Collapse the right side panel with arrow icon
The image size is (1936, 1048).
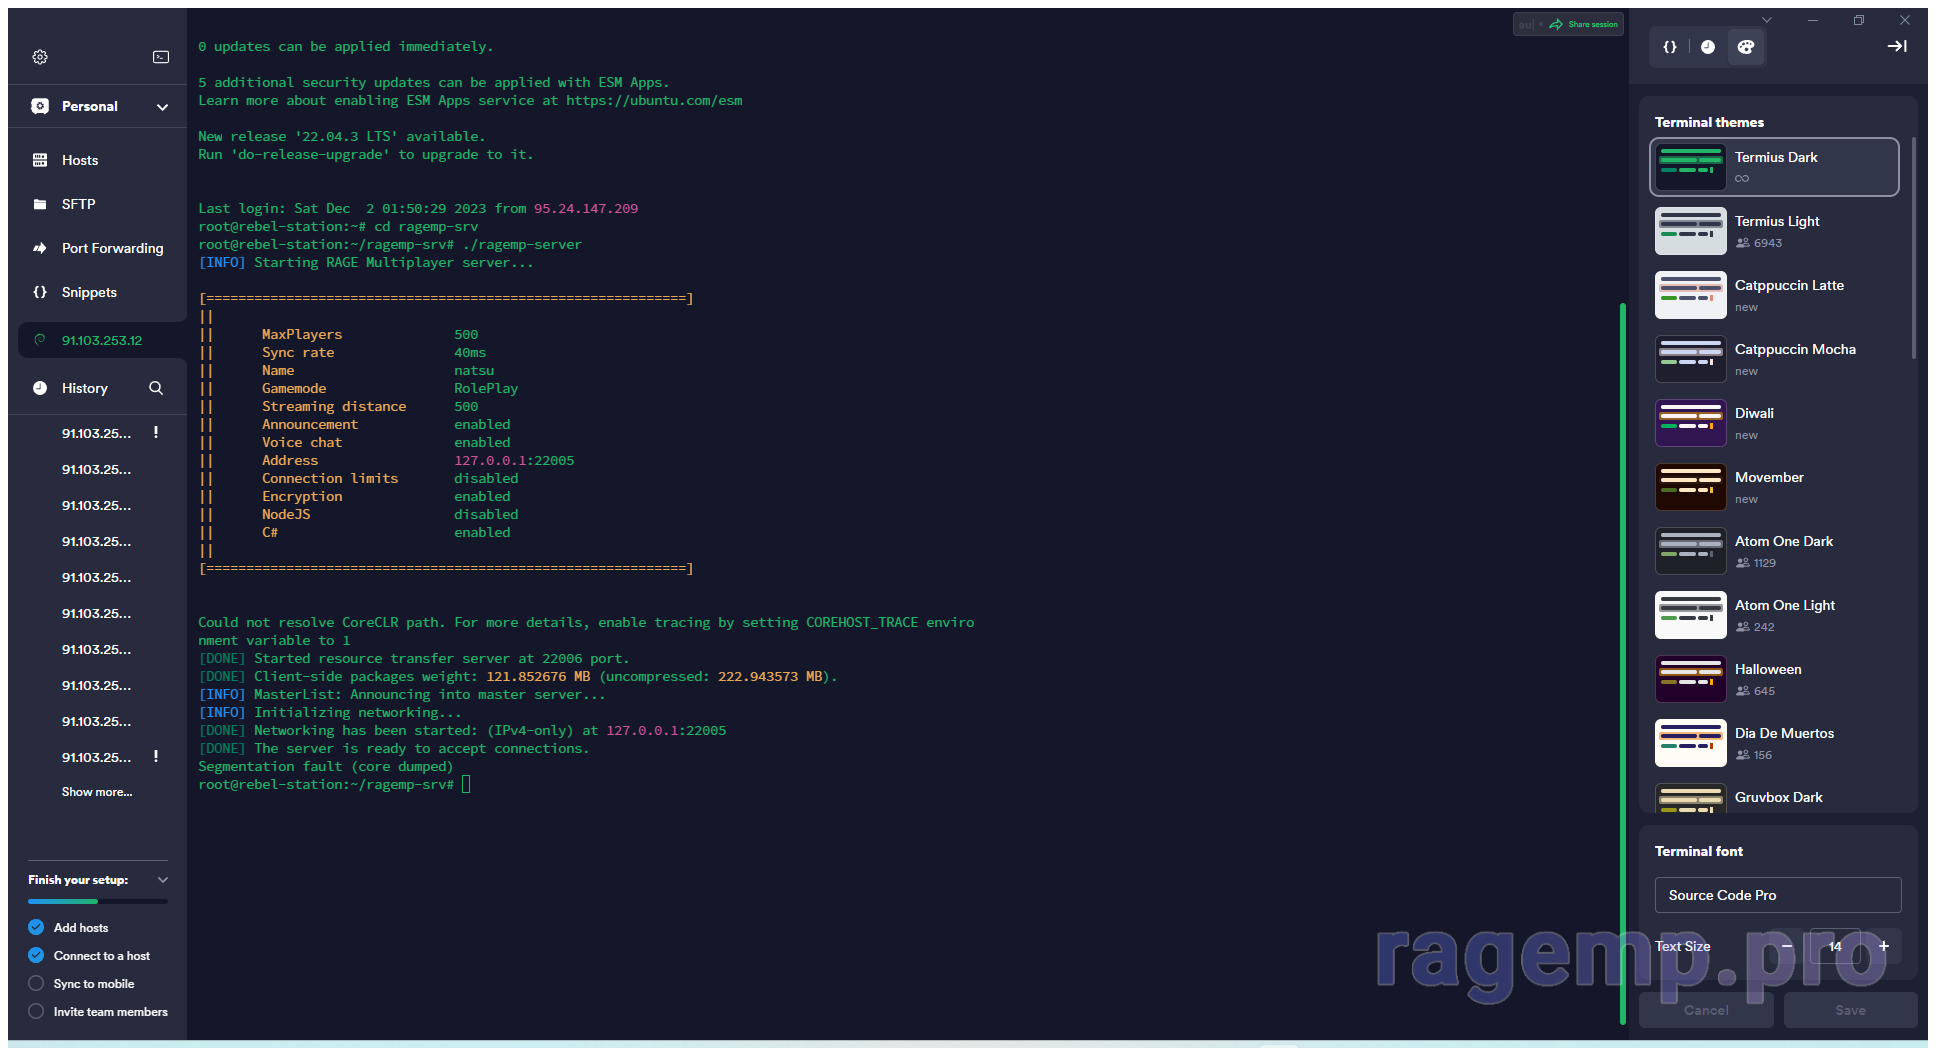pyautogui.click(x=1896, y=47)
